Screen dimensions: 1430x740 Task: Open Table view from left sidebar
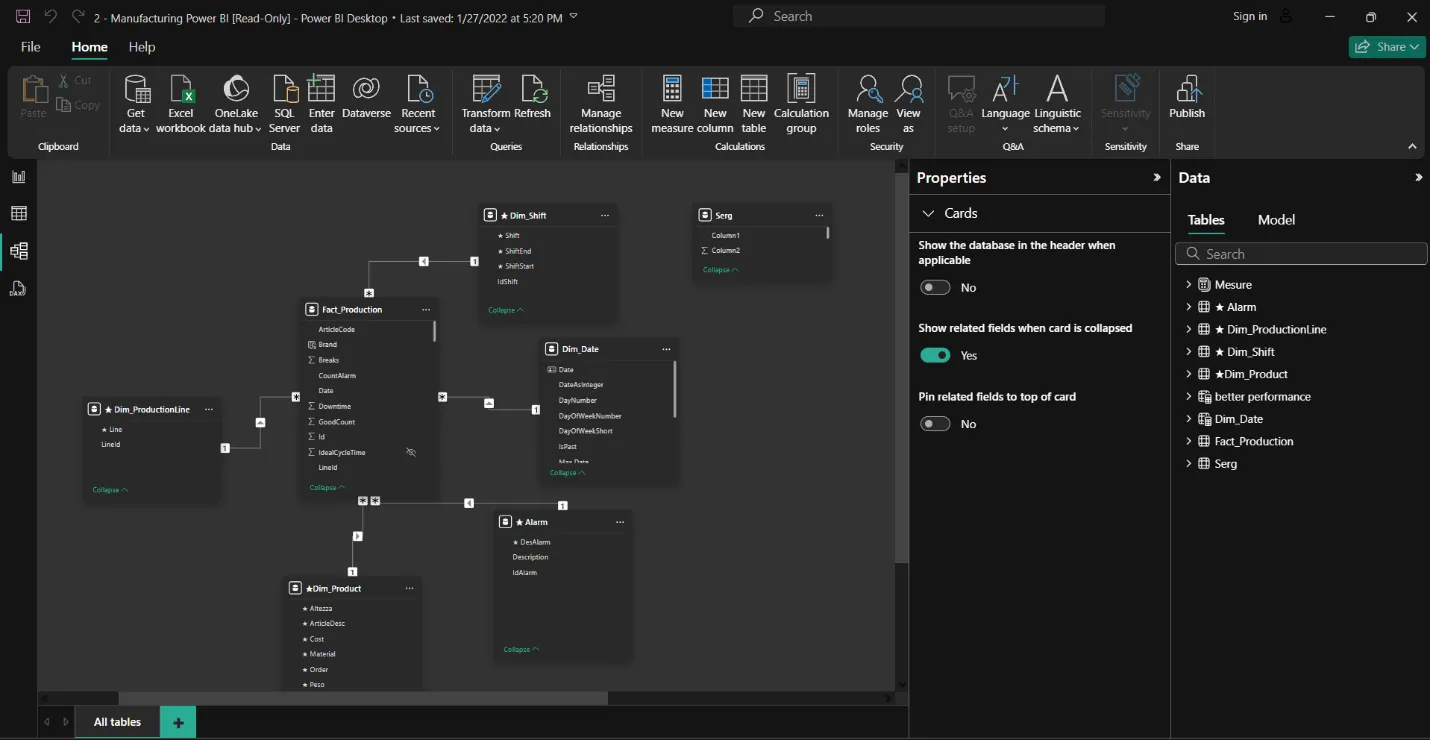tap(18, 214)
